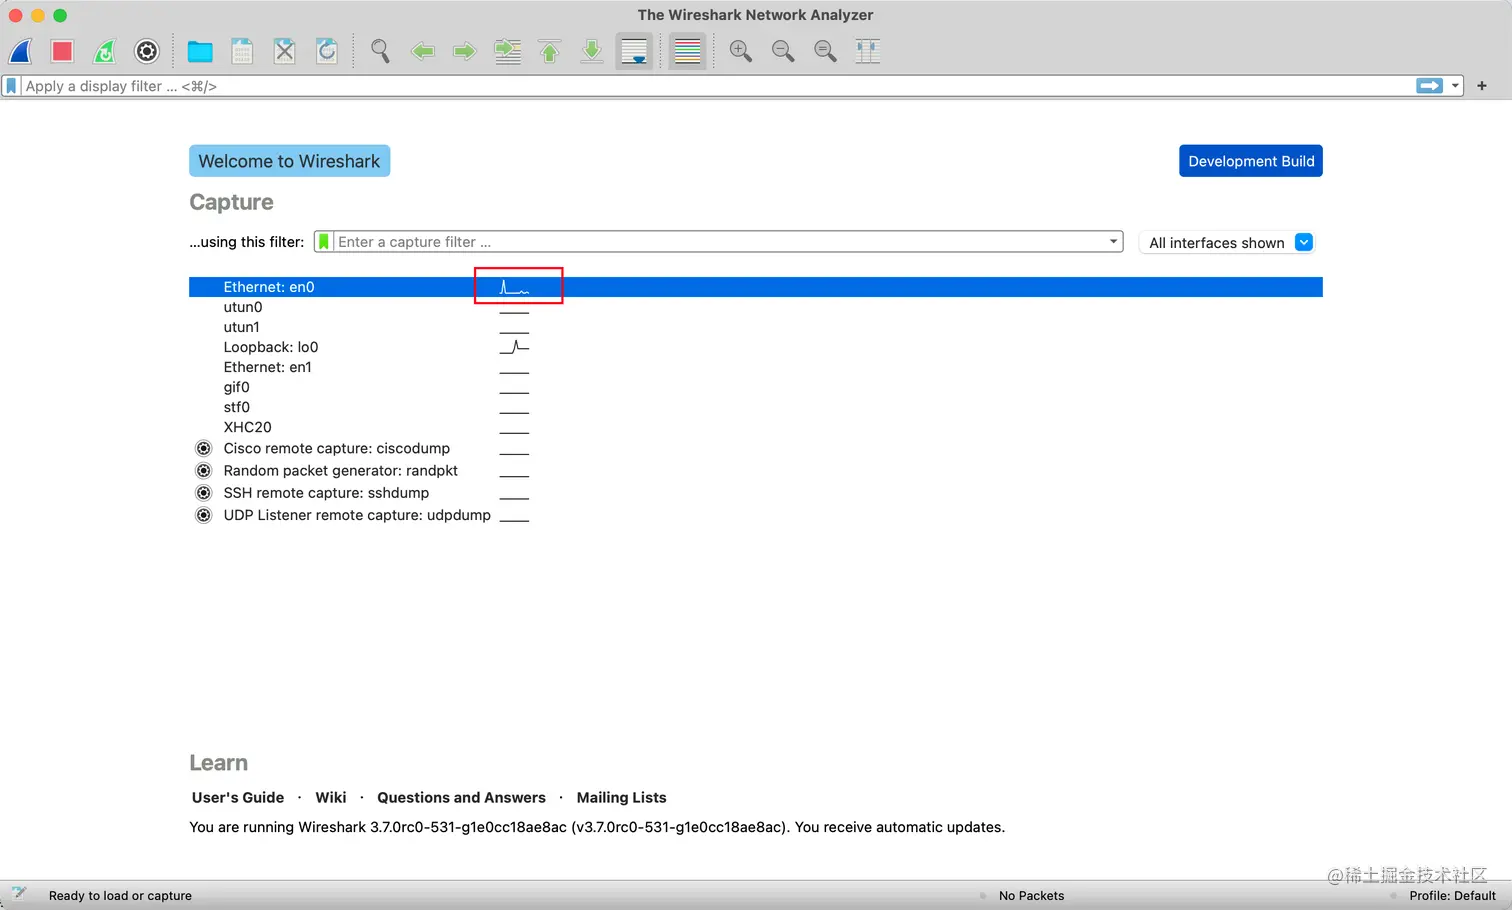This screenshot has height=910, width=1512.
Task: Go forward in packet history arrow
Action: pos(465,51)
